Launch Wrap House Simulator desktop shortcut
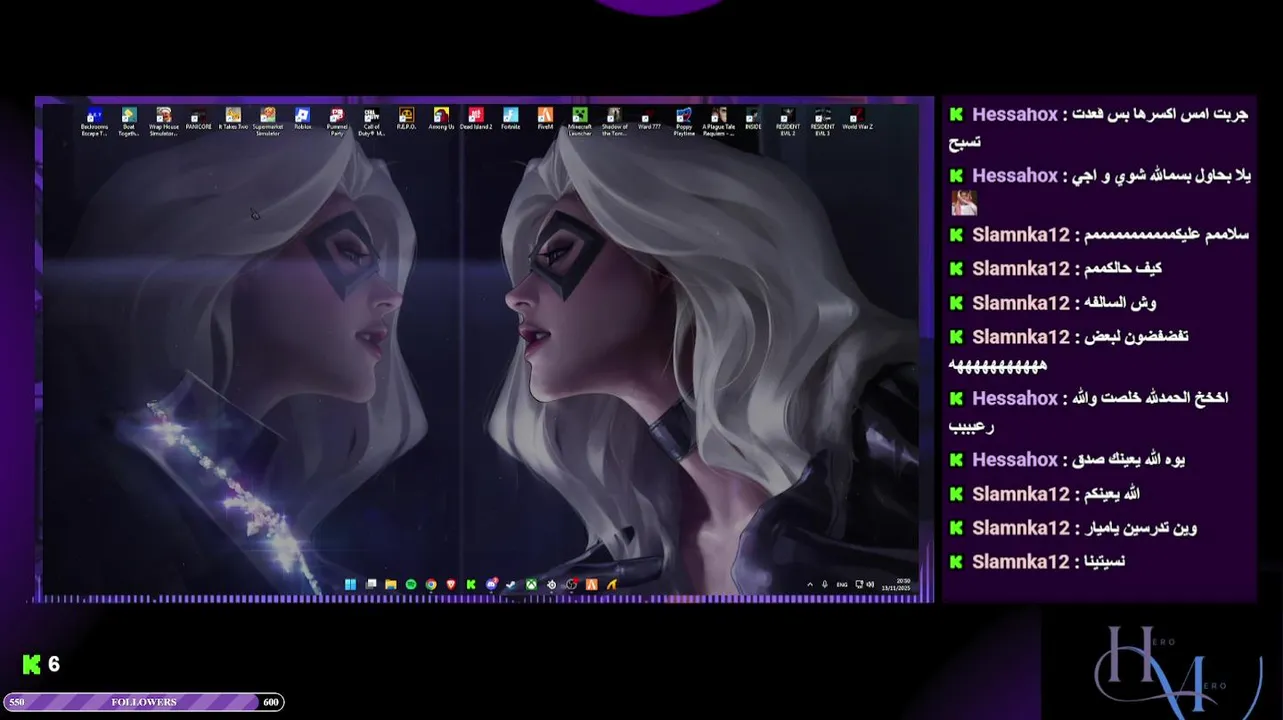The width and height of the screenshot is (1283, 720). coord(164,121)
